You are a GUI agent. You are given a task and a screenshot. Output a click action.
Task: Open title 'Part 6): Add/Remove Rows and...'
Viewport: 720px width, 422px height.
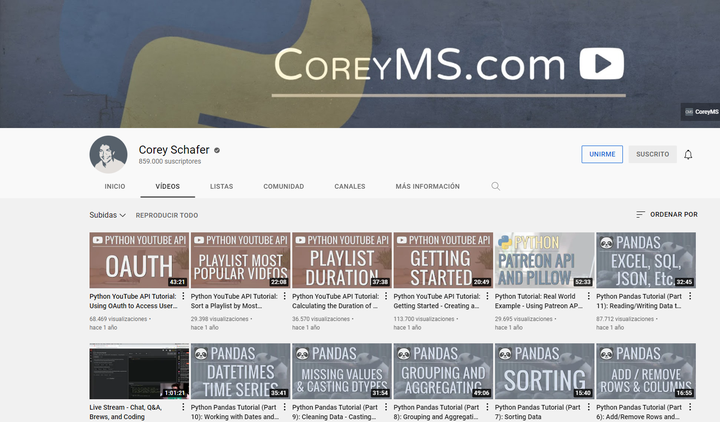[639, 412]
